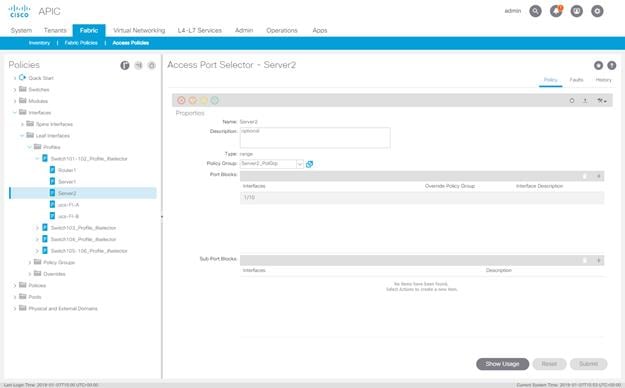Click the Switches folder icon
This screenshot has width=625, height=388.
23,89
